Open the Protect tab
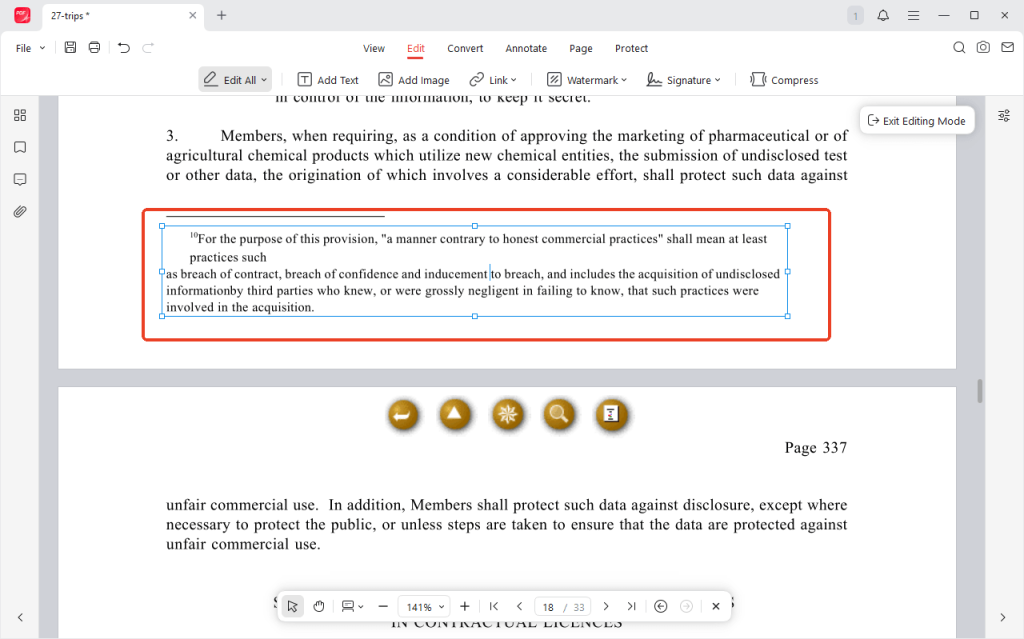 point(631,48)
